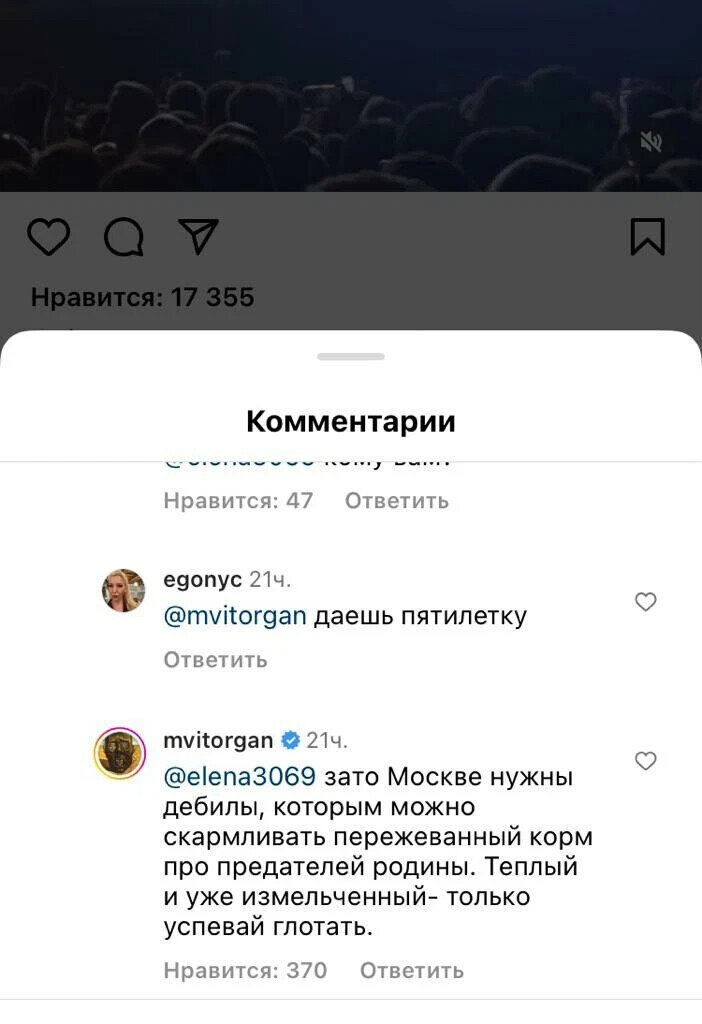Unmute video via muted speaker icon

(x=651, y=141)
